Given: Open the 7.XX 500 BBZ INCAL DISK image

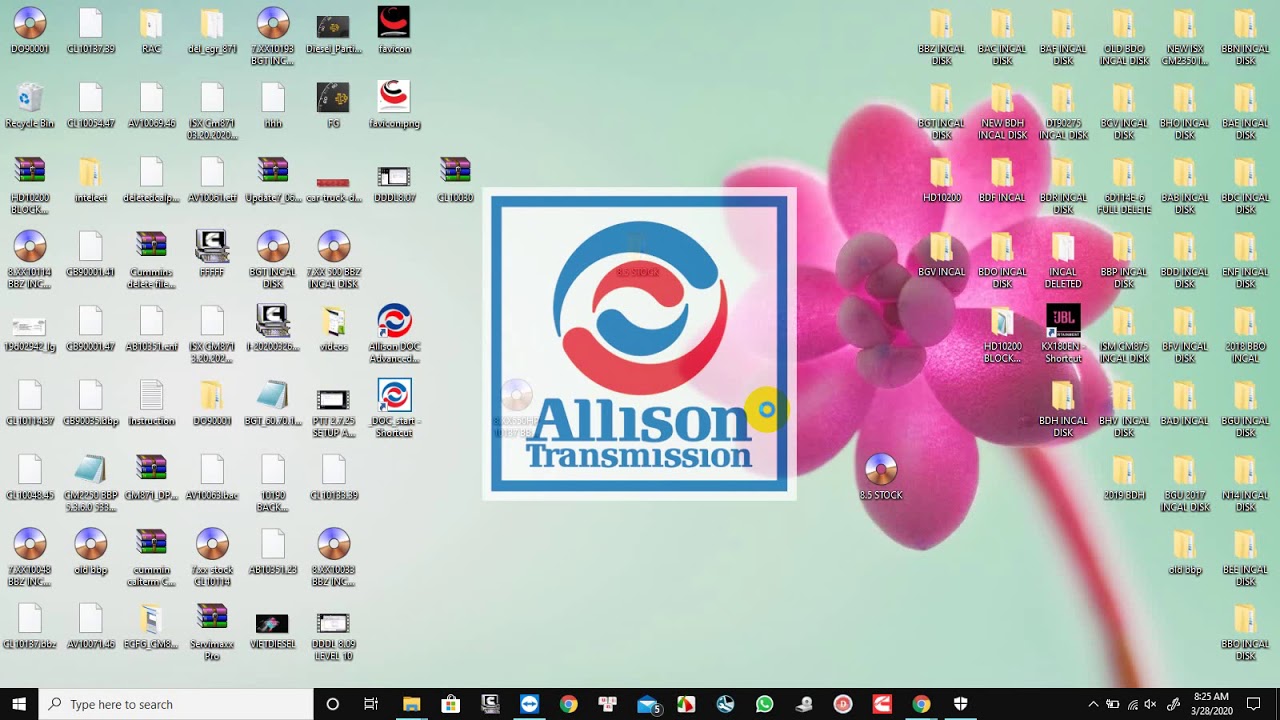Looking at the screenshot, I should pyautogui.click(x=333, y=260).
